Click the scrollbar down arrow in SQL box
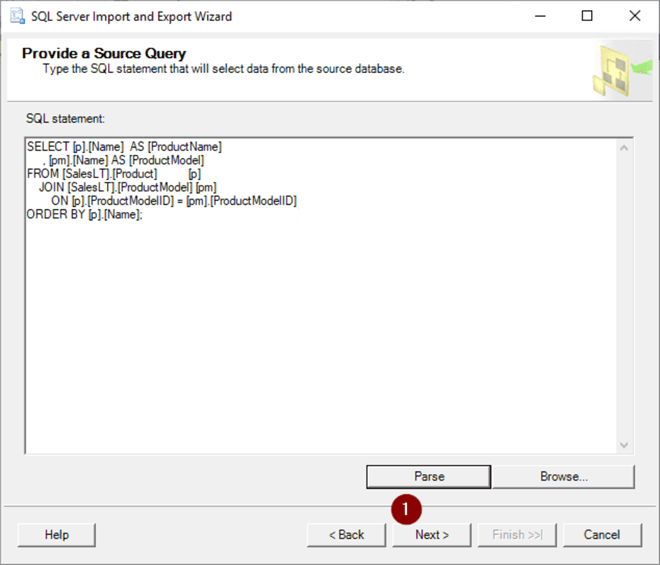This screenshot has width=660, height=565. (x=624, y=445)
